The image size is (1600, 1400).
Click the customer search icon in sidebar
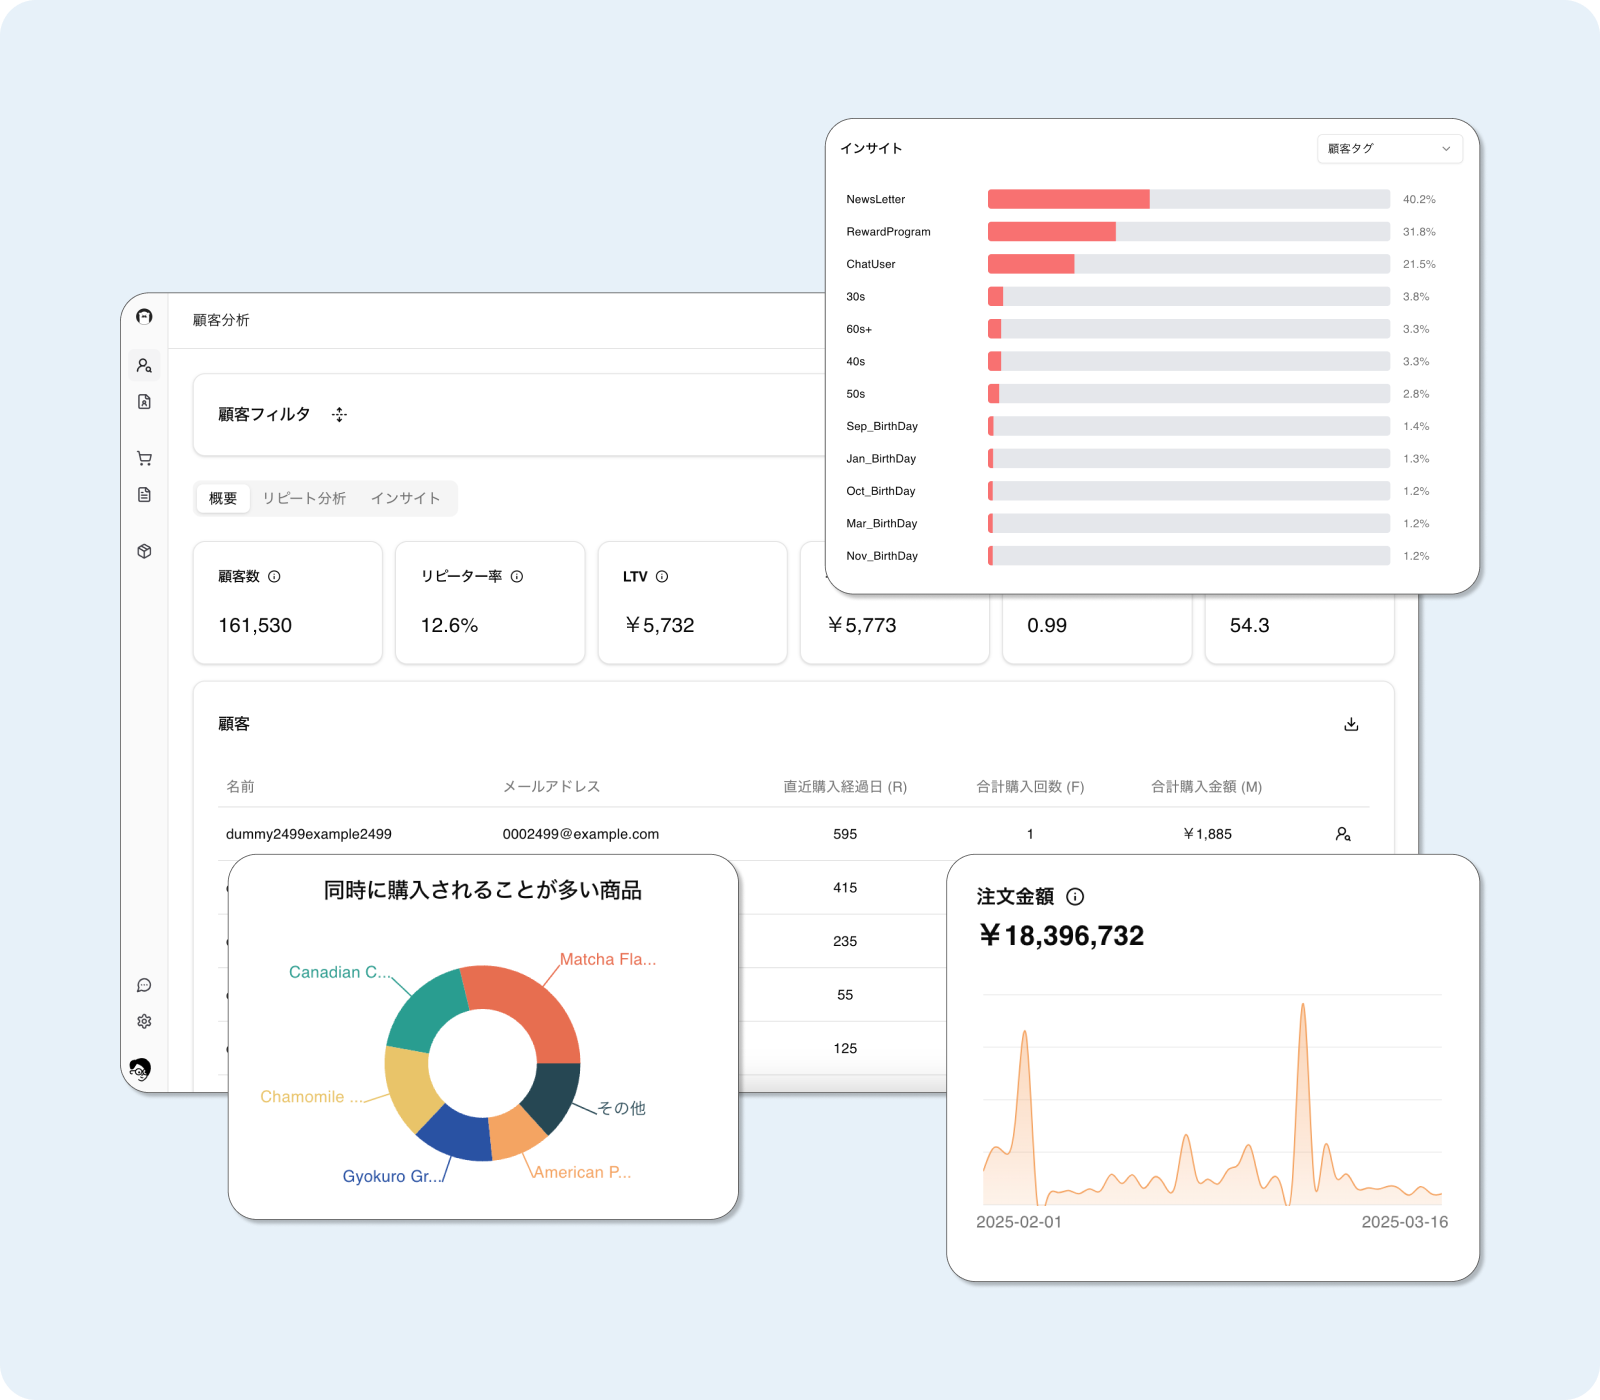[x=144, y=365]
